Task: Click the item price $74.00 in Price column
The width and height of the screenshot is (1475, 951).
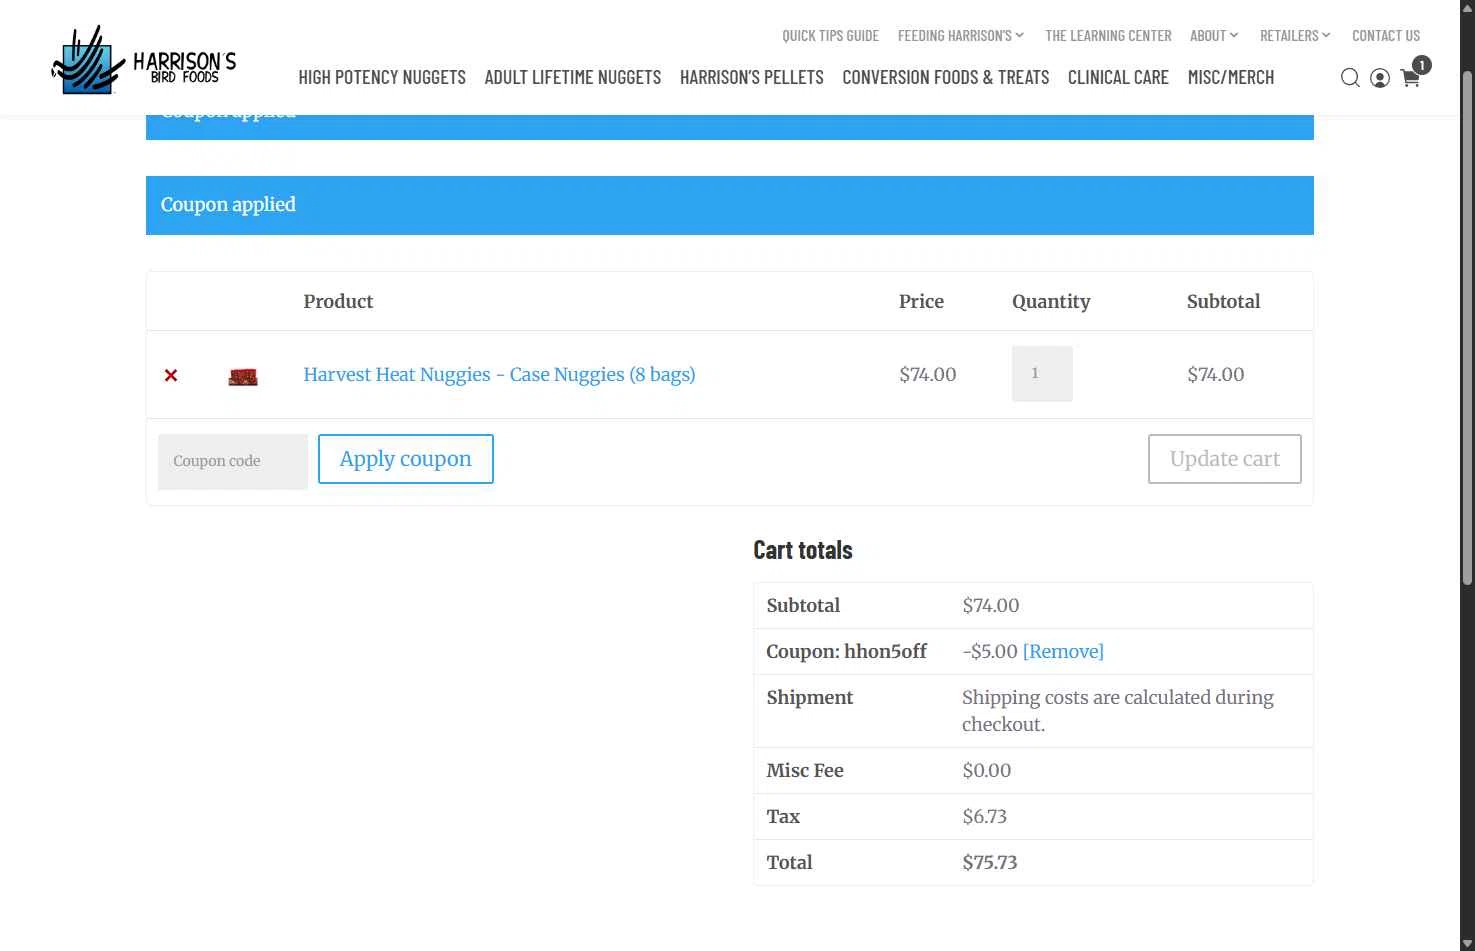Action: click(x=928, y=375)
